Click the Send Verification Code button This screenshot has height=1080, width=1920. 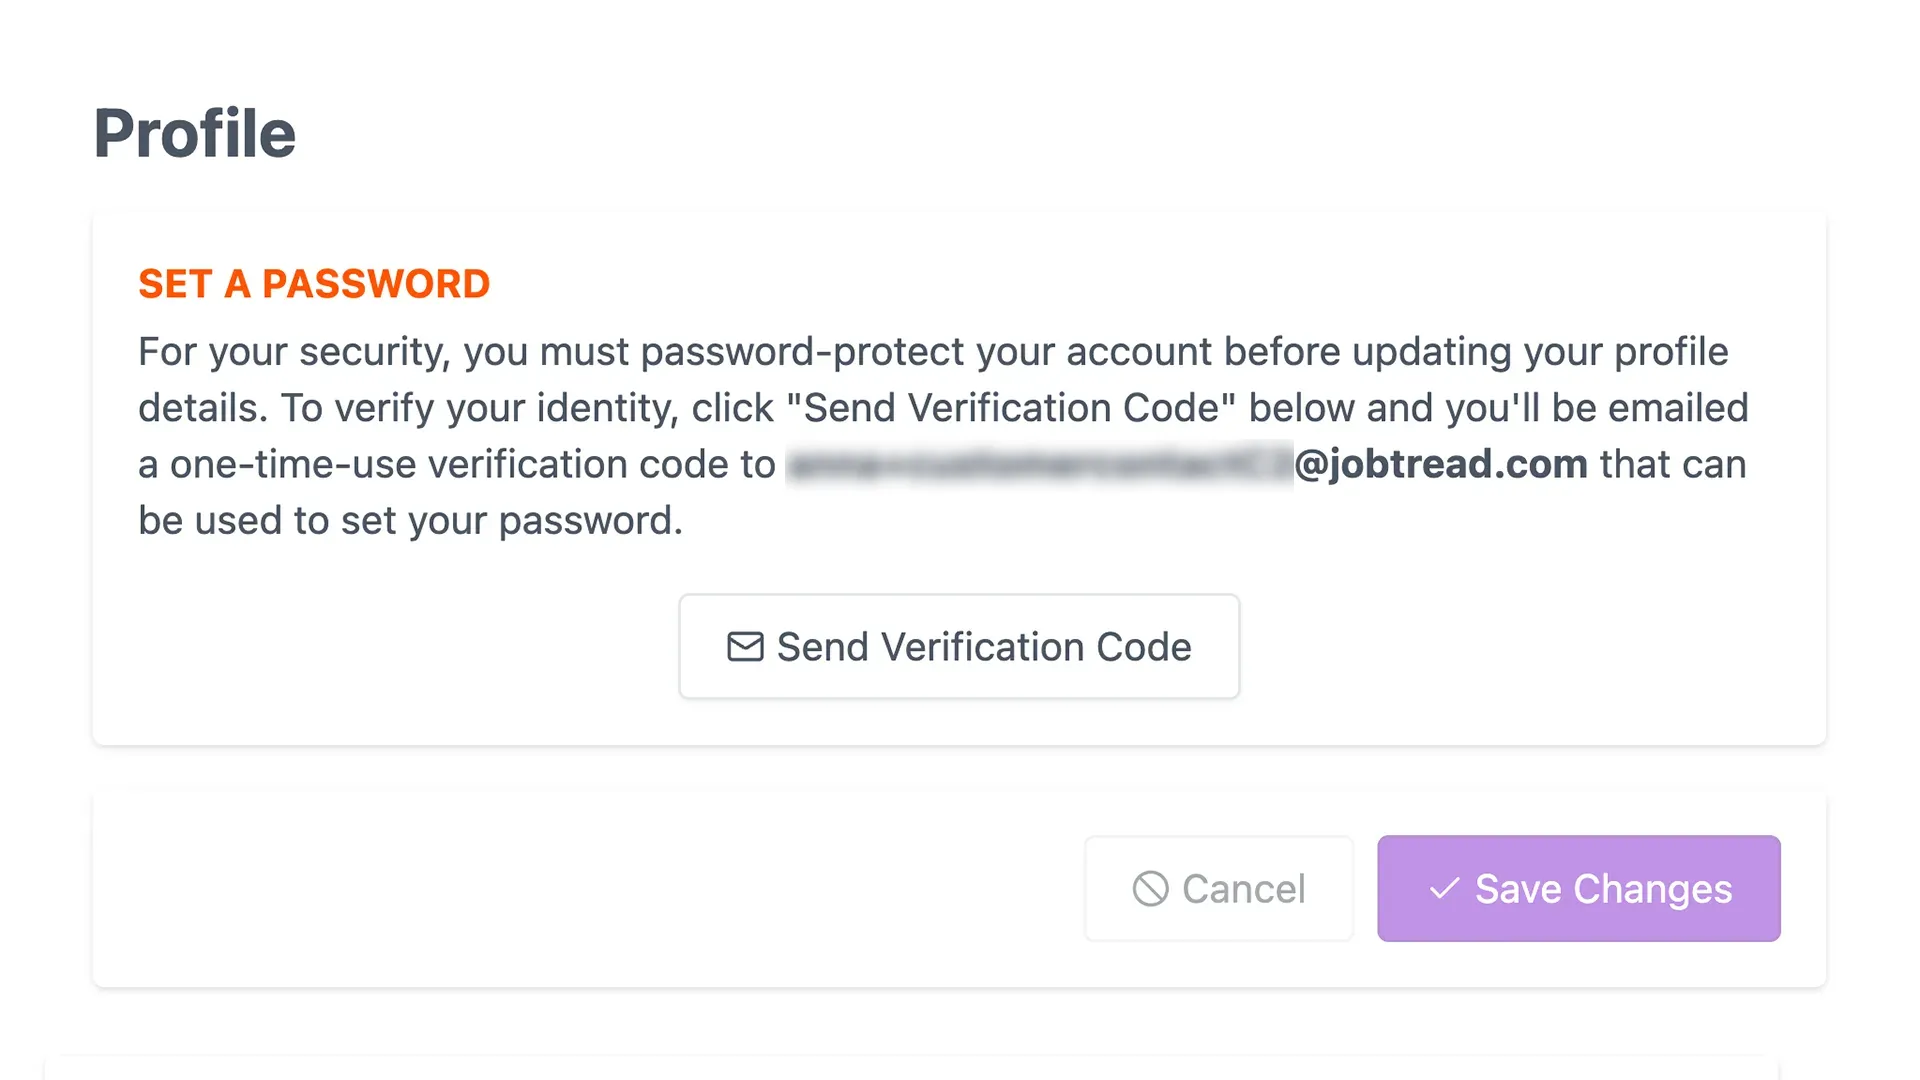(958, 647)
